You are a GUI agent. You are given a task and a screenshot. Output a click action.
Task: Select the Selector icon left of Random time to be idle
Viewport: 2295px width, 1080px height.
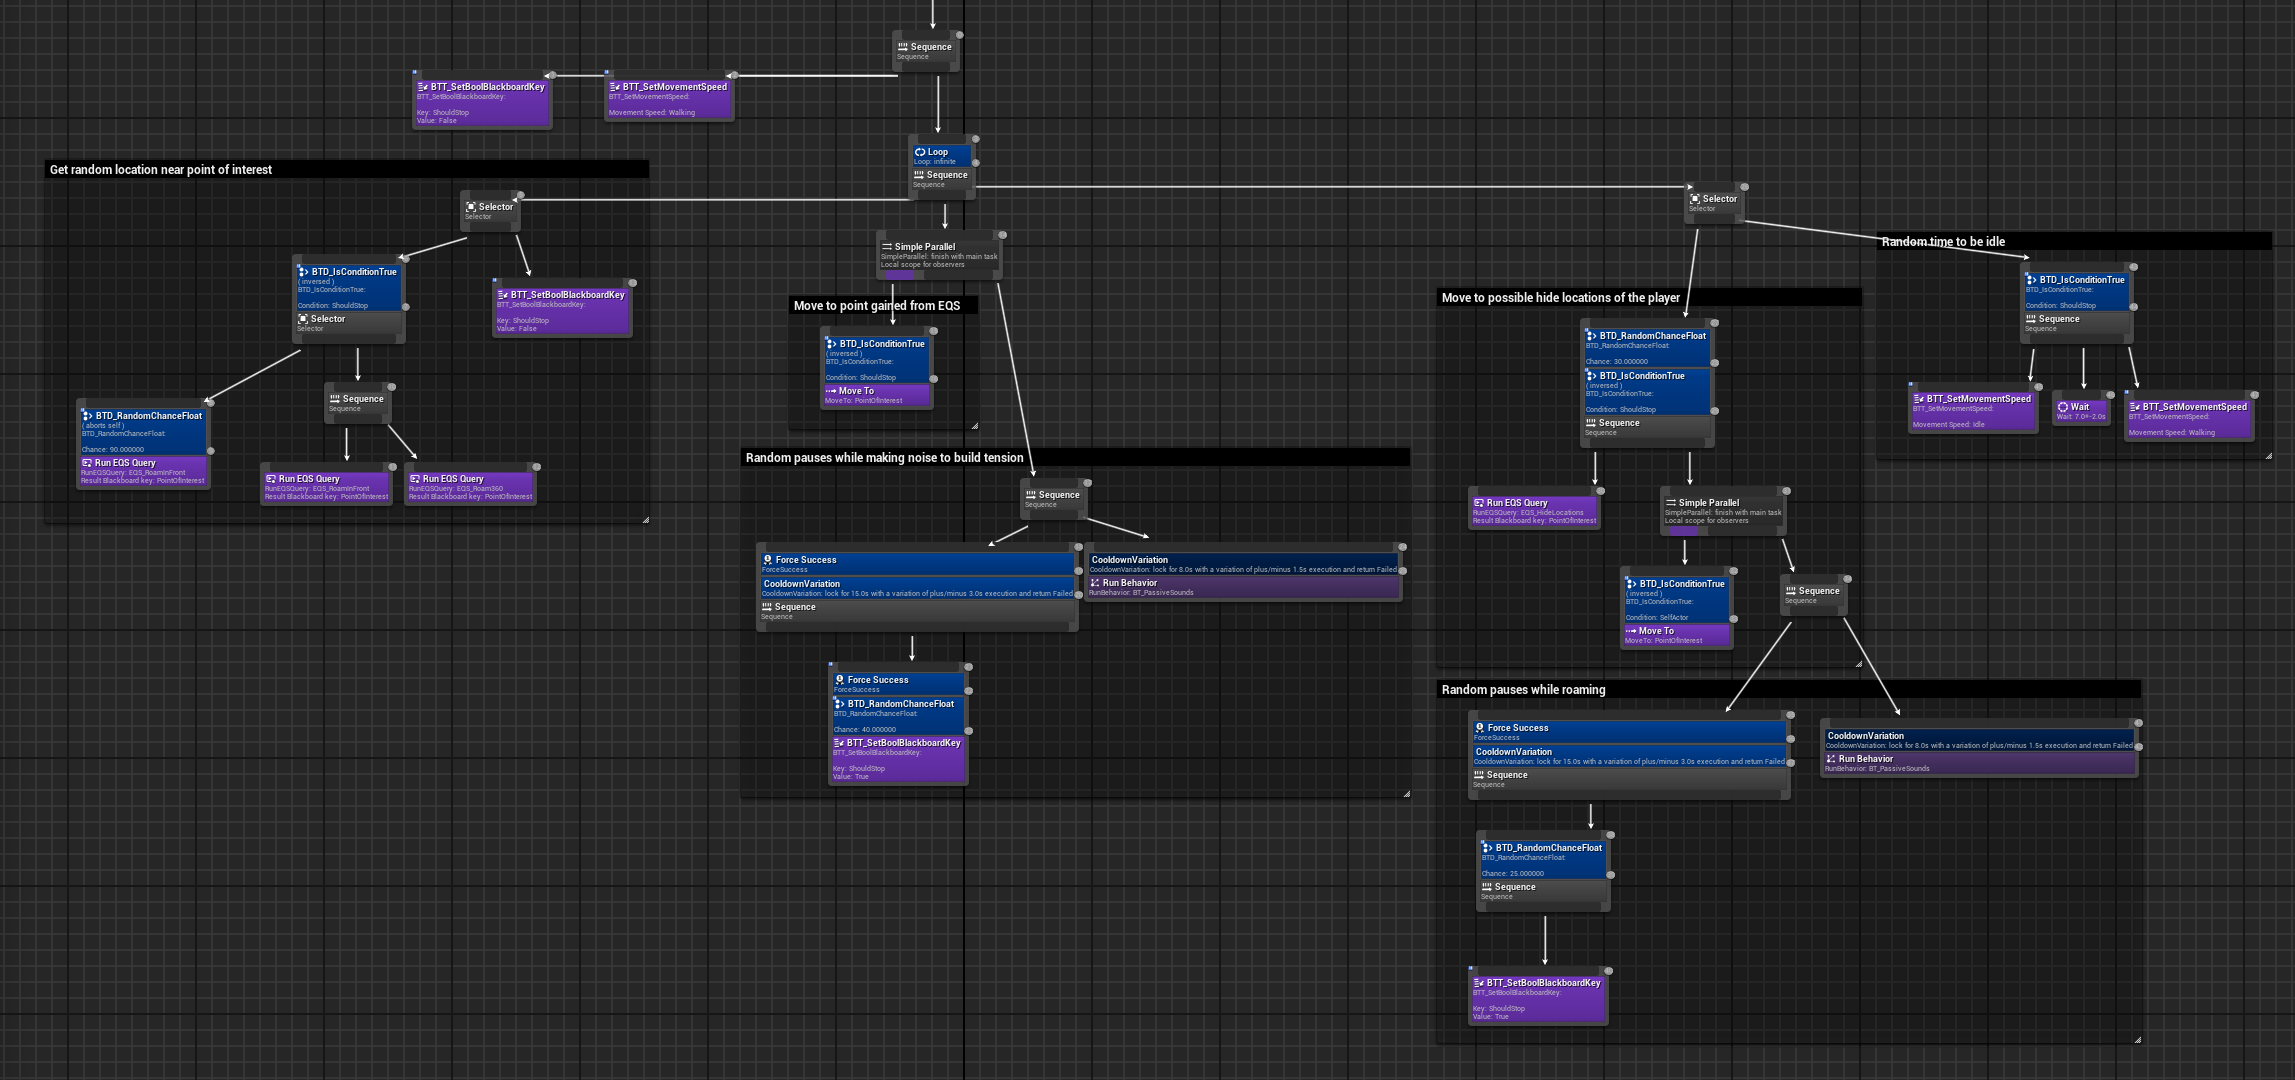1694,199
